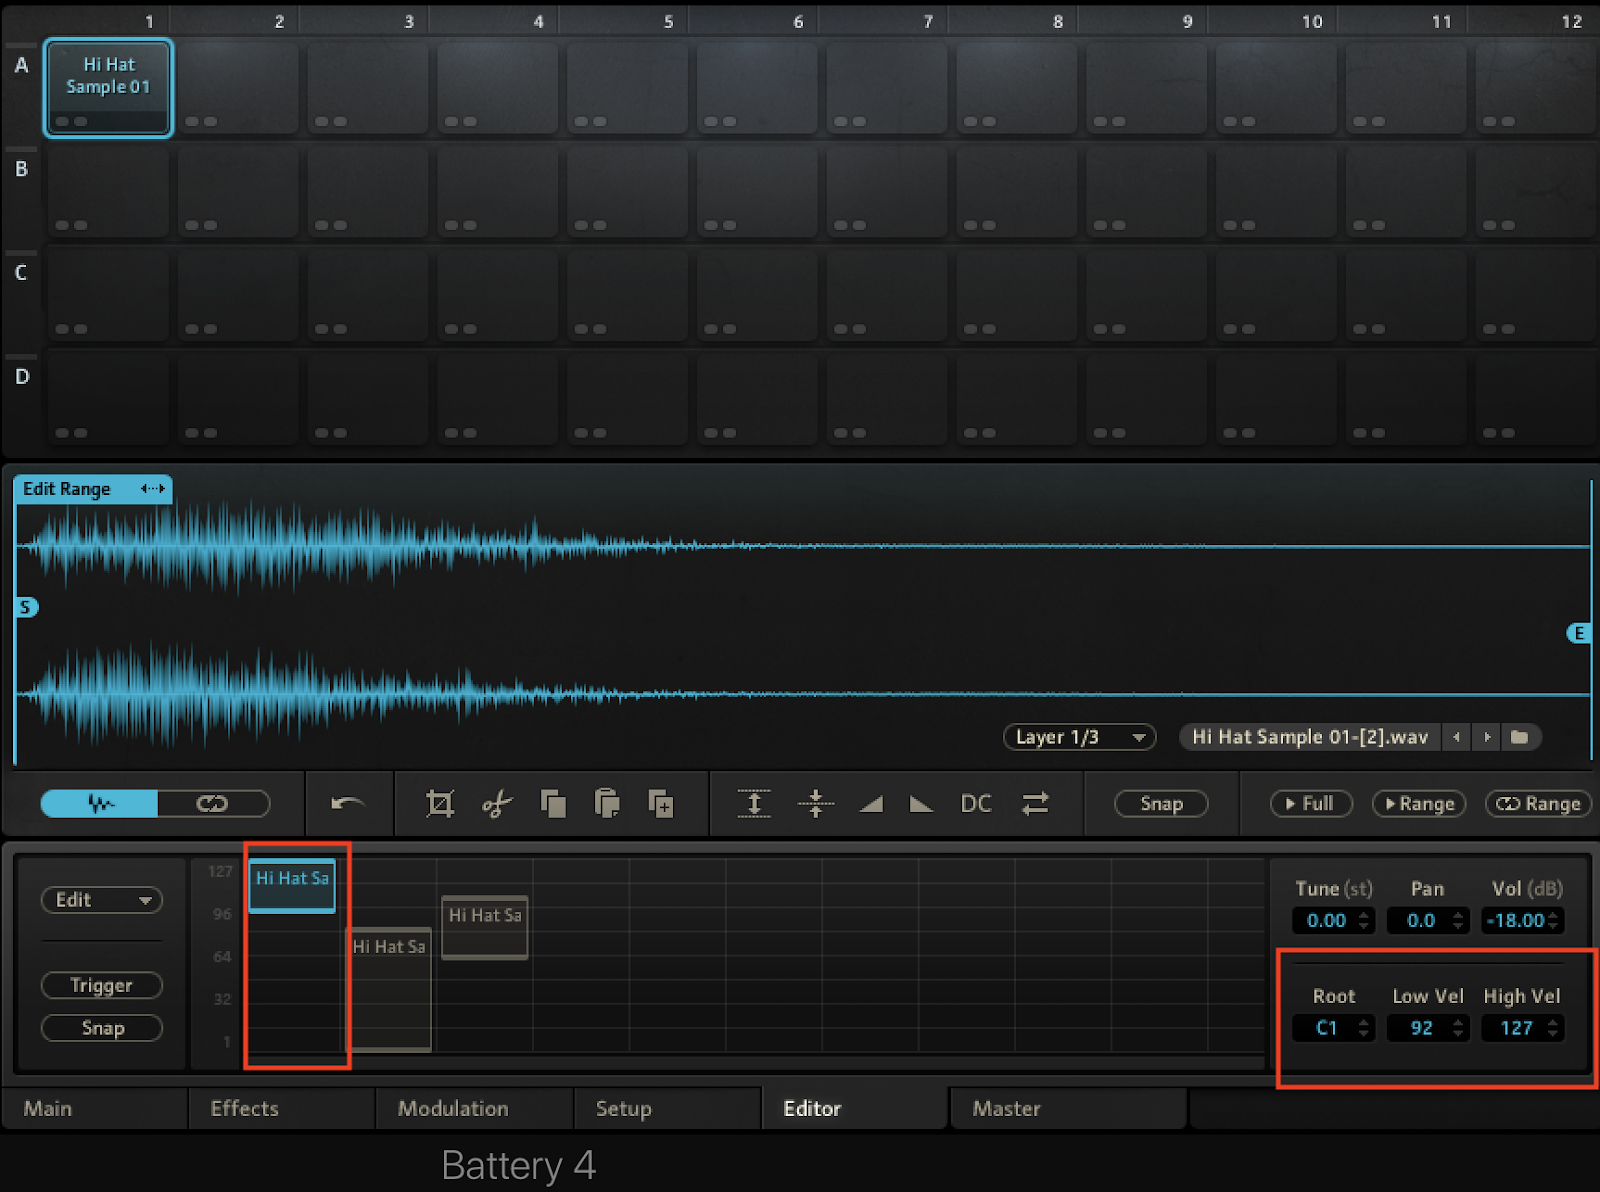The height and width of the screenshot is (1192, 1600).
Task: Click the stepper arrows beside Tune value
Action: click(1364, 920)
